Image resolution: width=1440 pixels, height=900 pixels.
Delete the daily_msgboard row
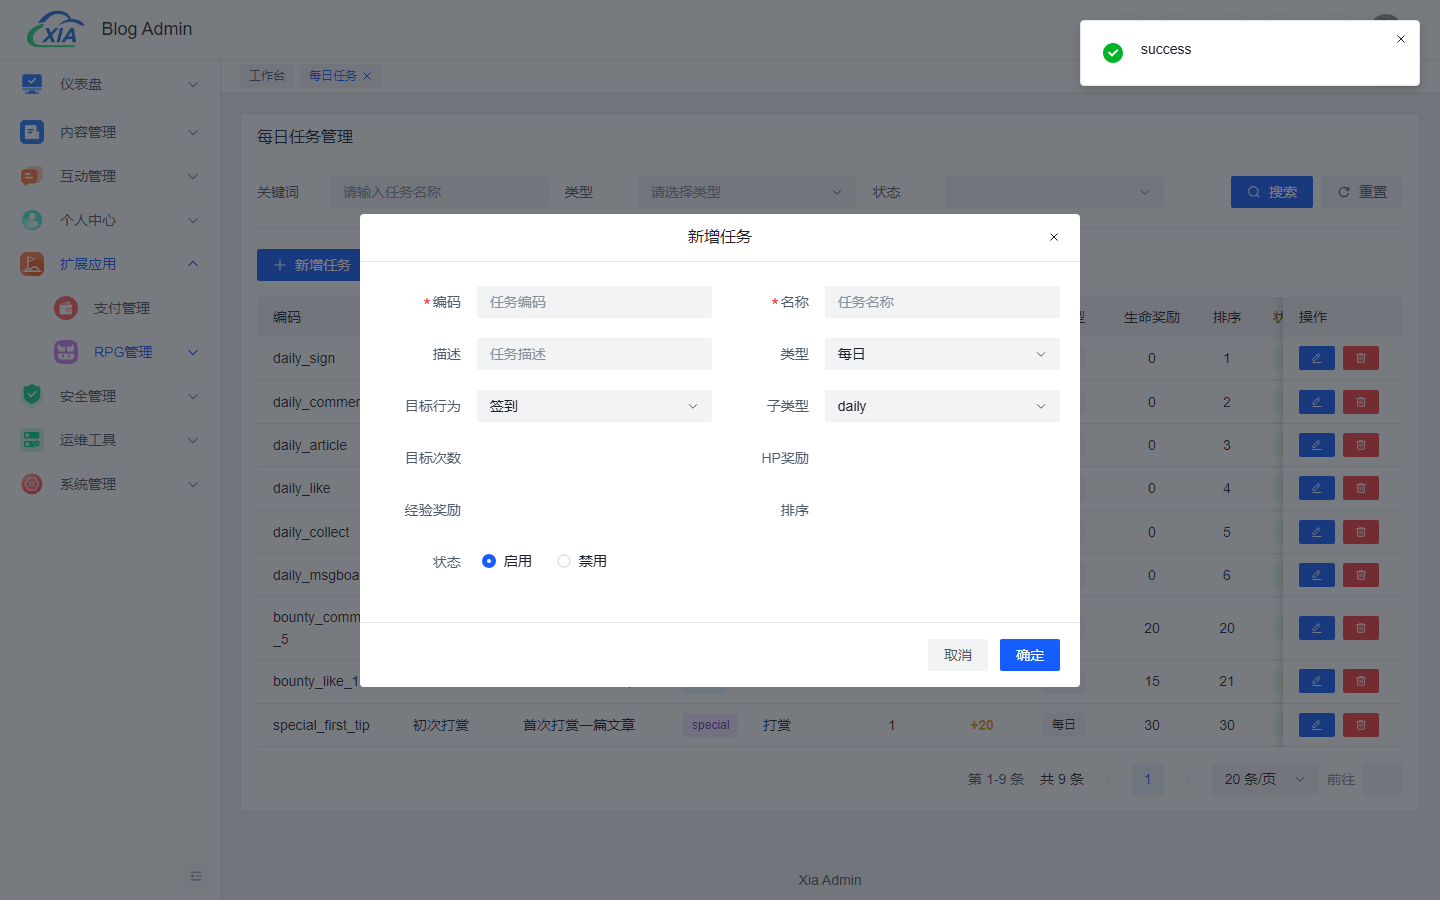pyautogui.click(x=1361, y=575)
